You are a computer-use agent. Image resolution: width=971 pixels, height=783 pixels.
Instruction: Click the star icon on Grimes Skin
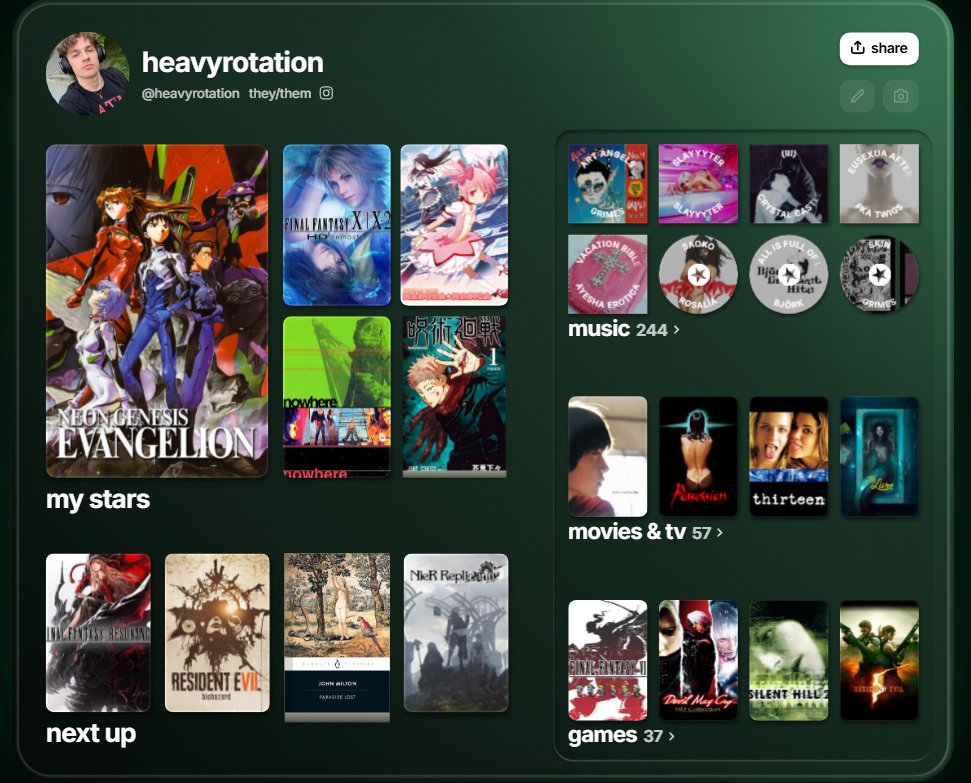click(x=879, y=274)
